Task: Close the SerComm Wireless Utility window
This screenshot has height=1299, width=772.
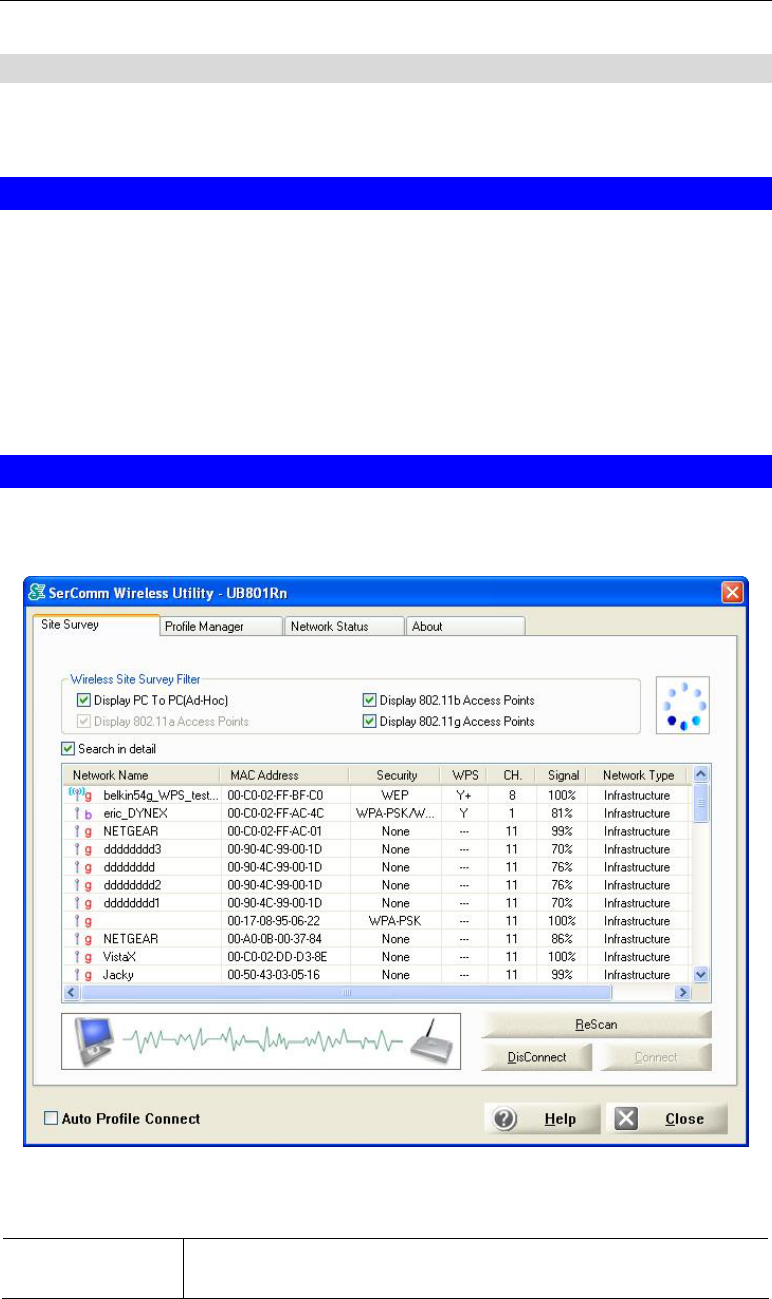Action: [732, 592]
